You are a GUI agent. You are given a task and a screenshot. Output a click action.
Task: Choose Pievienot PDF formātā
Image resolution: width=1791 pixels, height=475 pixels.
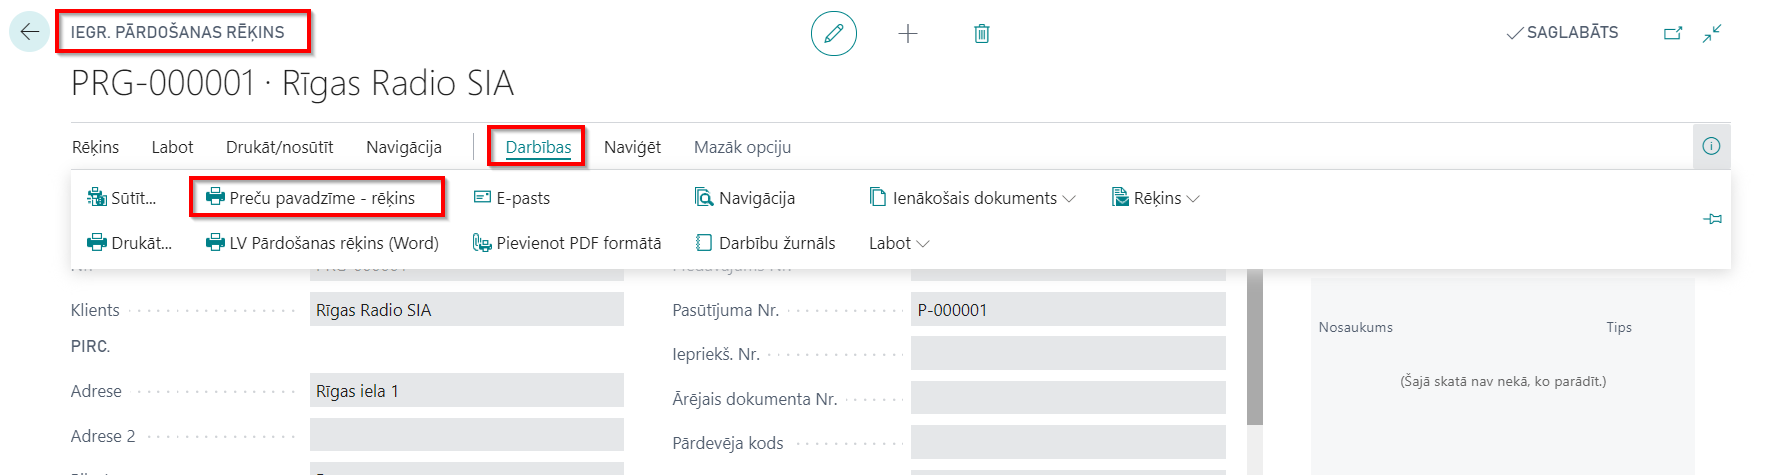pyautogui.click(x=567, y=243)
